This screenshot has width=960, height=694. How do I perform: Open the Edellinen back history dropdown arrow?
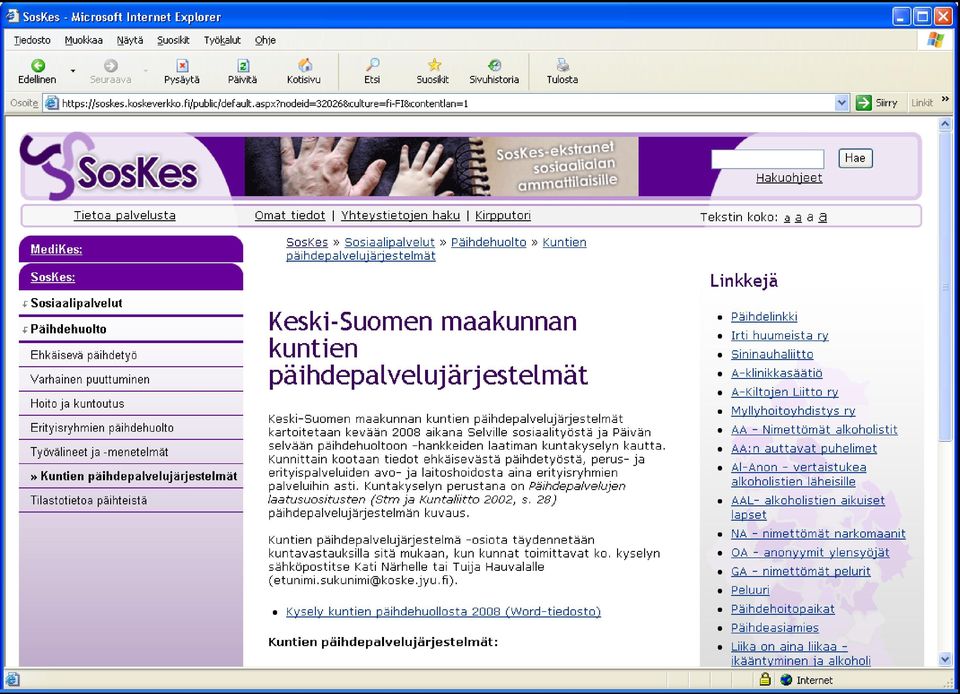pyautogui.click(x=73, y=71)
